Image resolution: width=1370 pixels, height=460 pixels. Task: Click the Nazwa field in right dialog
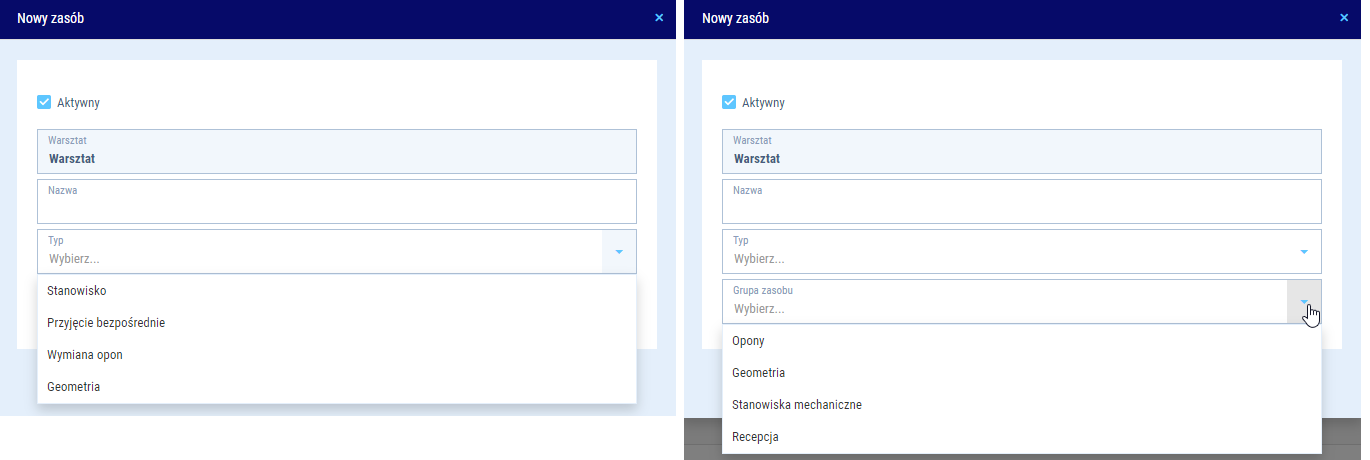[1021, 206]
